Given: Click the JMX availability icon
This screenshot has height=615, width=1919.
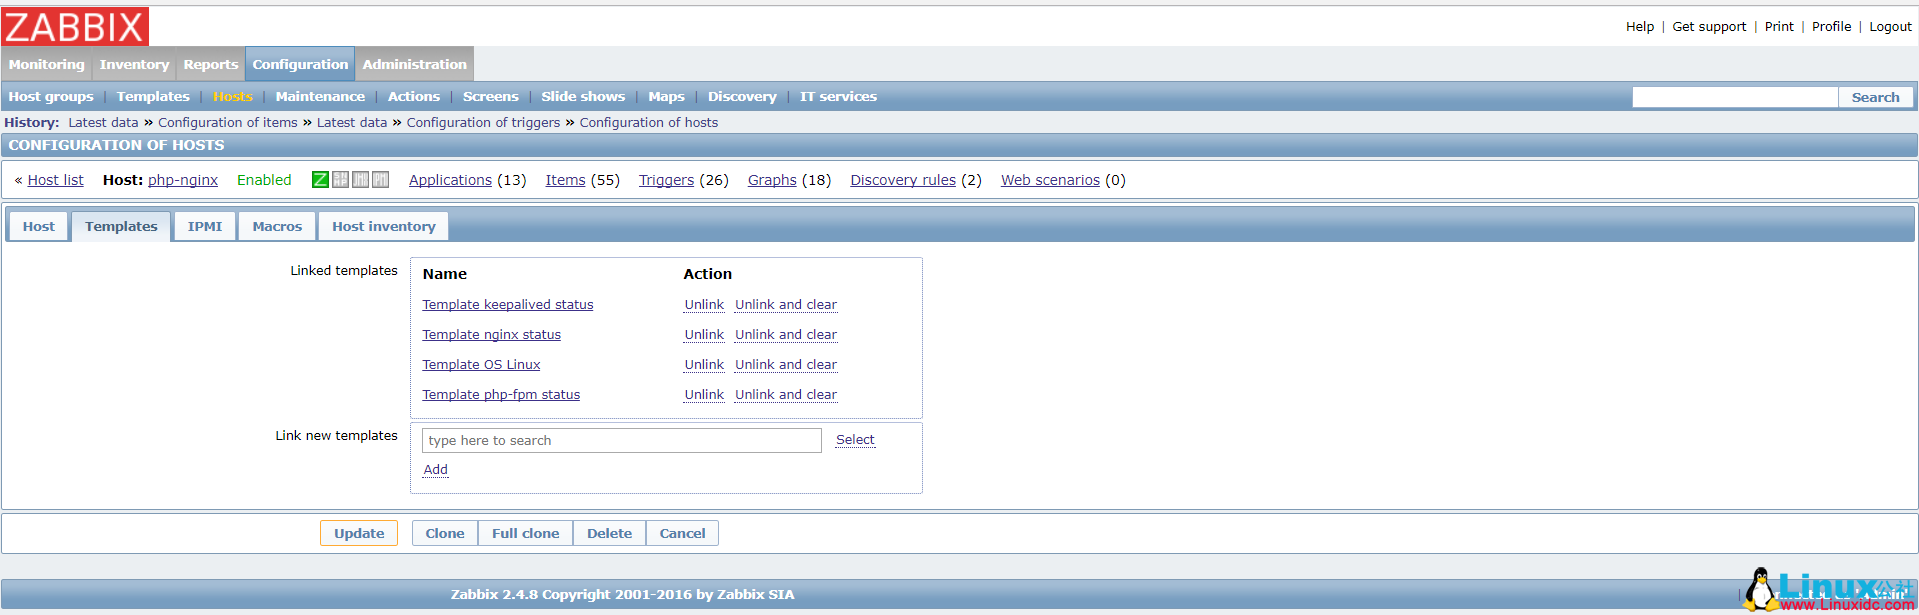Looking at the screenshot, I should click(x=360, y=180).
